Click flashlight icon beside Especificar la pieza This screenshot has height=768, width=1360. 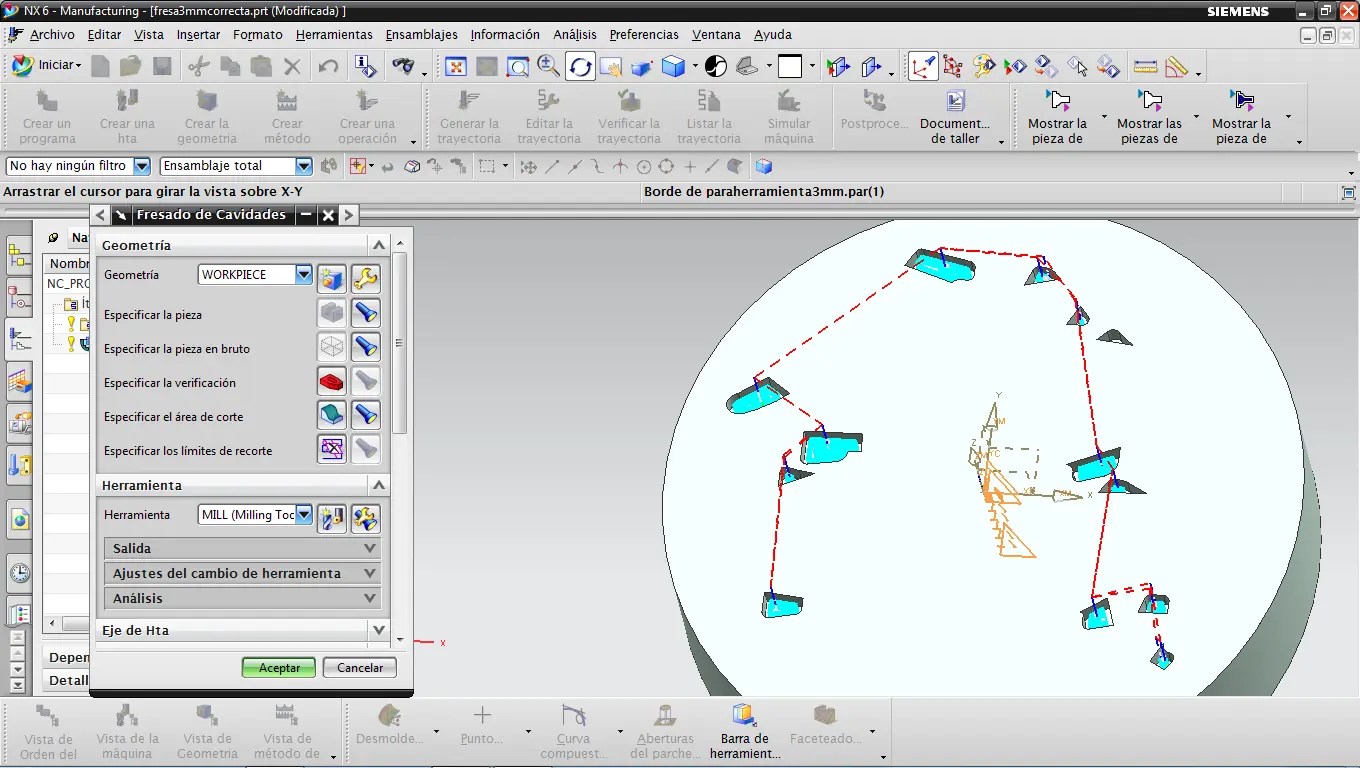click(366, 314)
